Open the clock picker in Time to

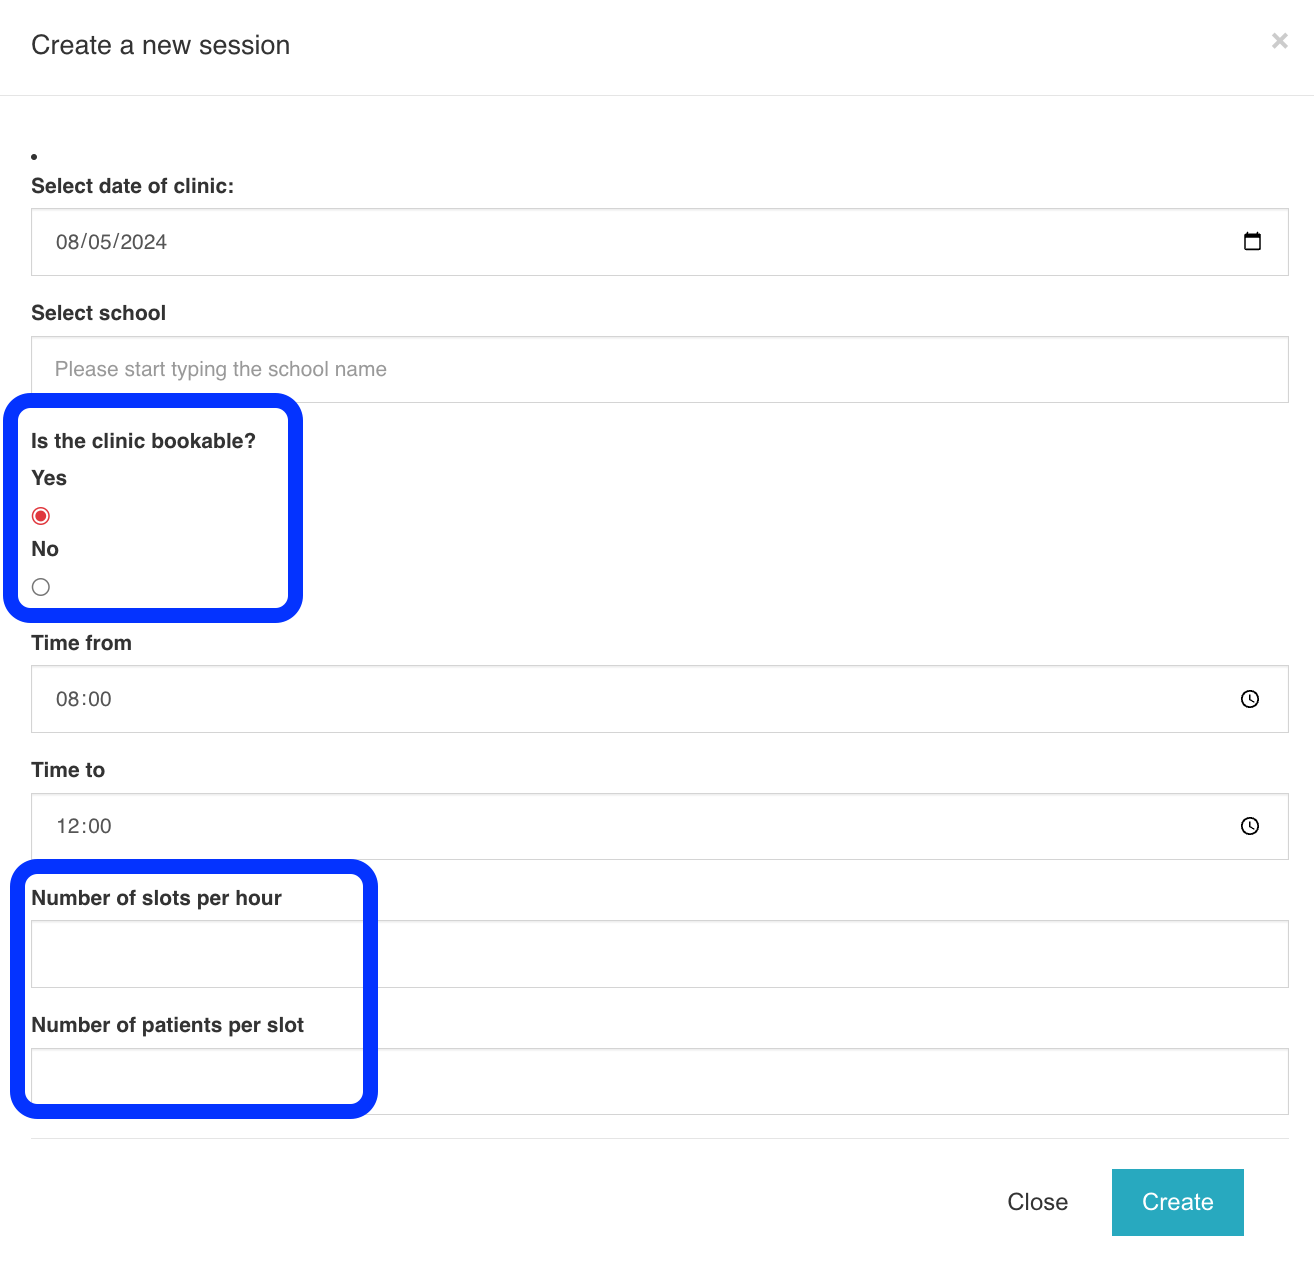(x=1250, y=826)
